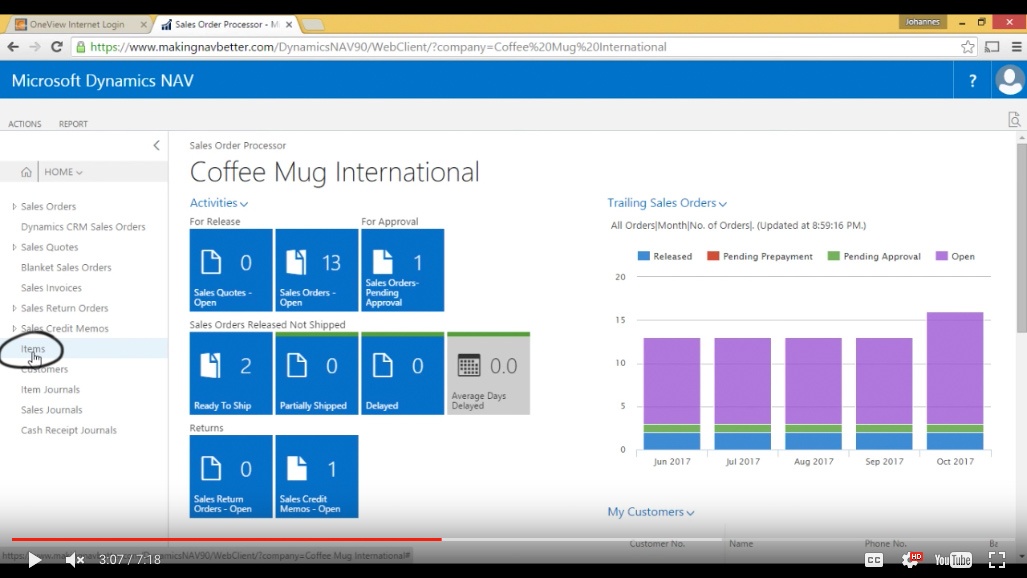This screenshot has width=1027, height=578.
Task: Open the Sales Orders - Open tile
Action: 316,270
